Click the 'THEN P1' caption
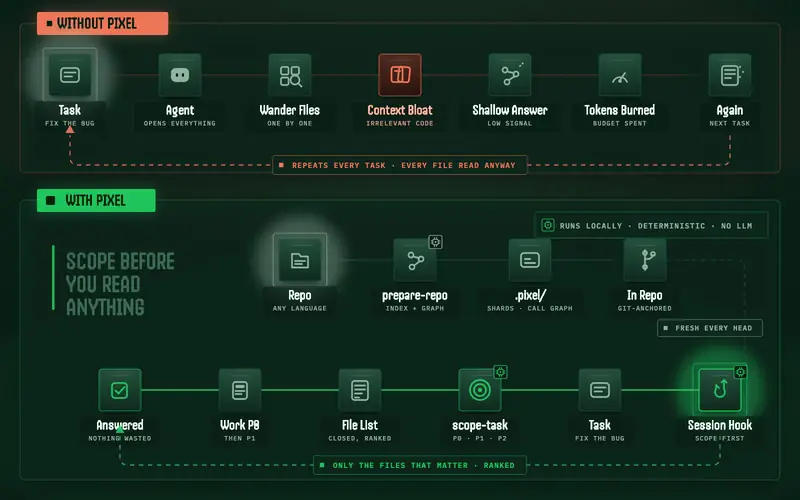Viewport: 800px width, 500px height. point(240,438)
